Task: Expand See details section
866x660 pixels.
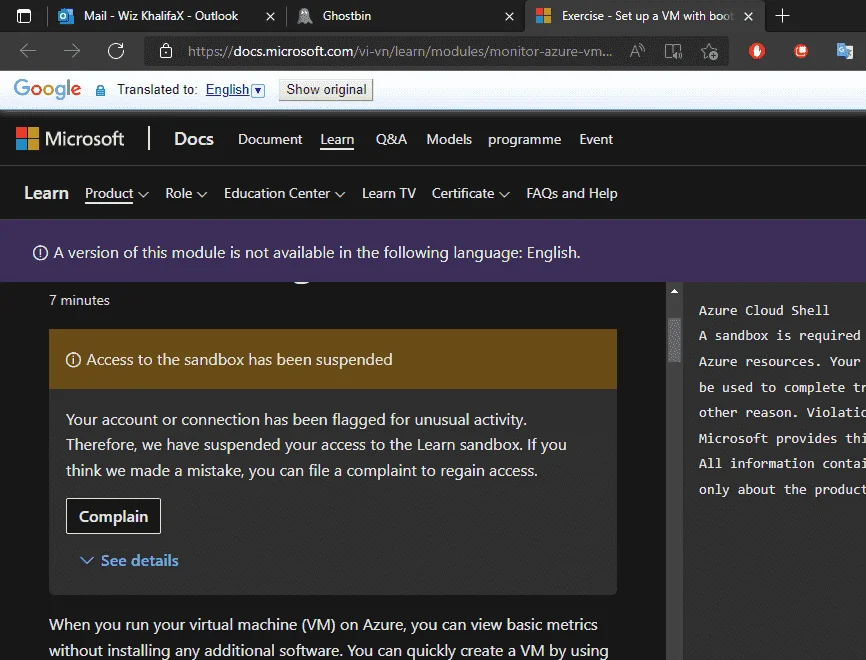Action: [x=130, y=561]
